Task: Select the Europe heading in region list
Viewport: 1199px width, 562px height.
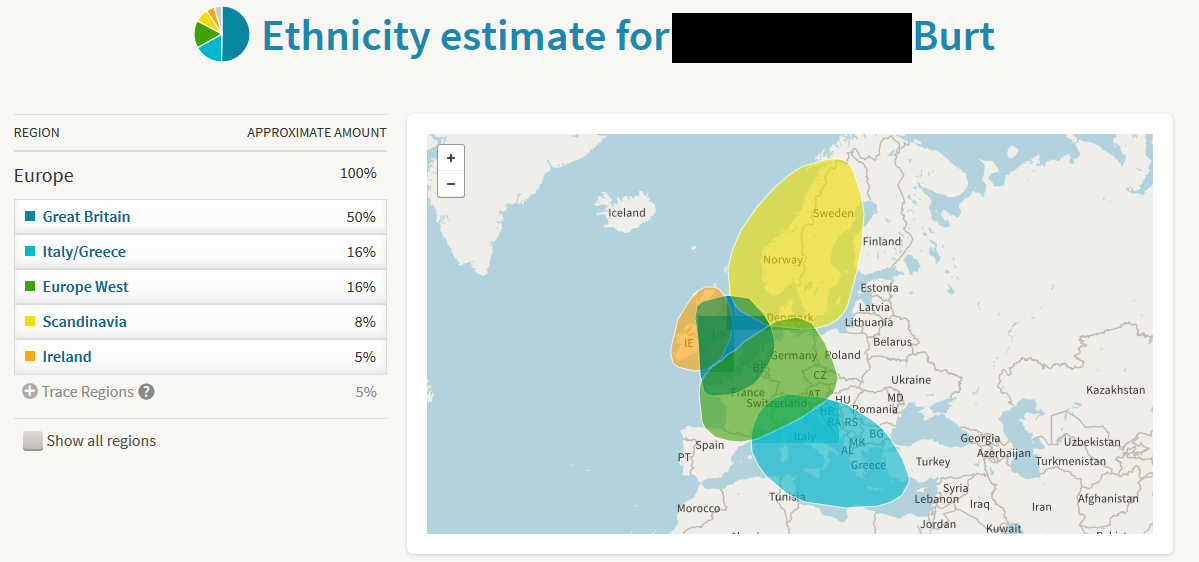Action: (44, 176)
